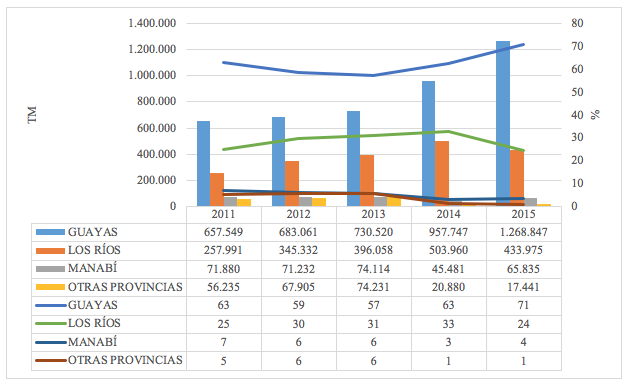Click the table cell showing 503.960

(448, 250)
